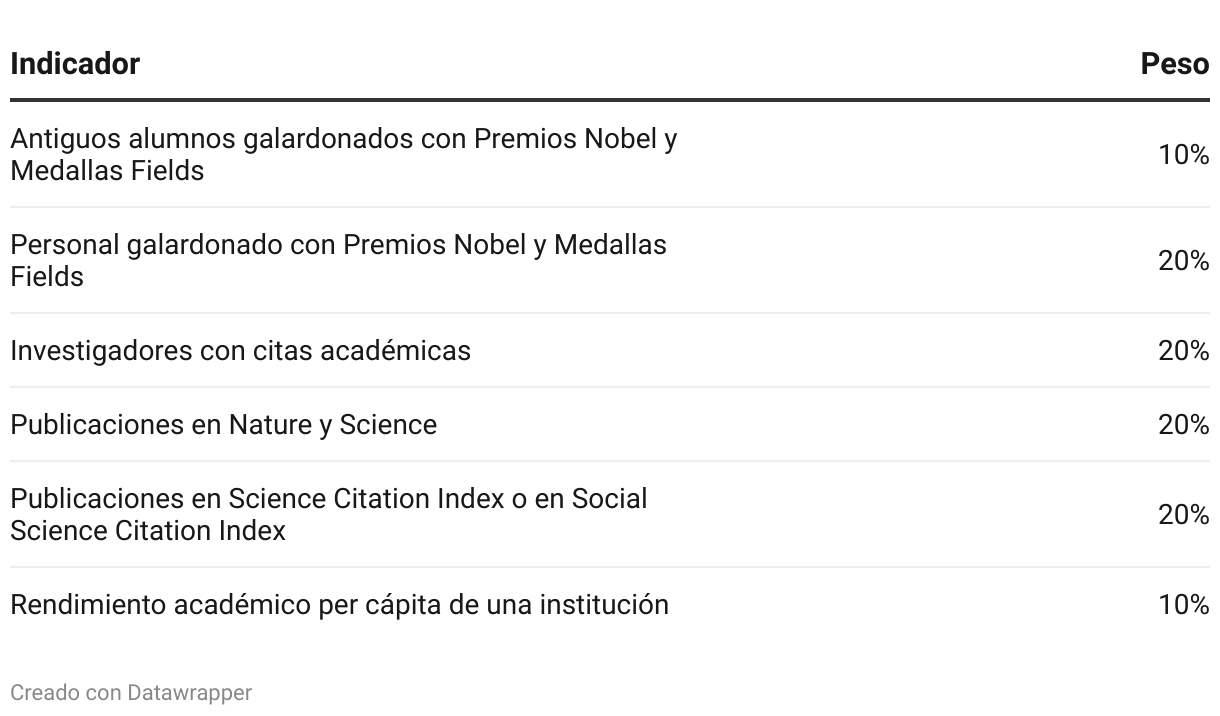The width and height of the screenshot is (1220, 716).
Task: Click the 20% weight for Nature y Science
Action: [1184, 425]
